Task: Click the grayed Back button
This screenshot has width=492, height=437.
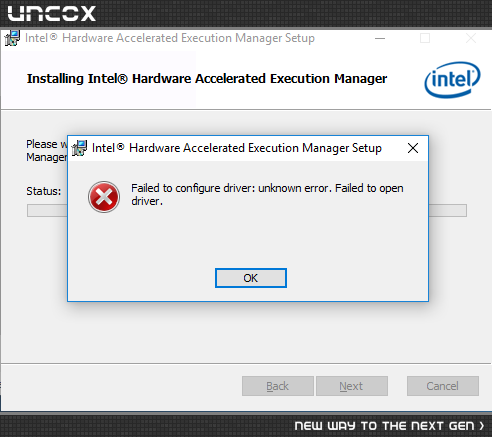Action: pyautogui.click(x=278, y=386)
